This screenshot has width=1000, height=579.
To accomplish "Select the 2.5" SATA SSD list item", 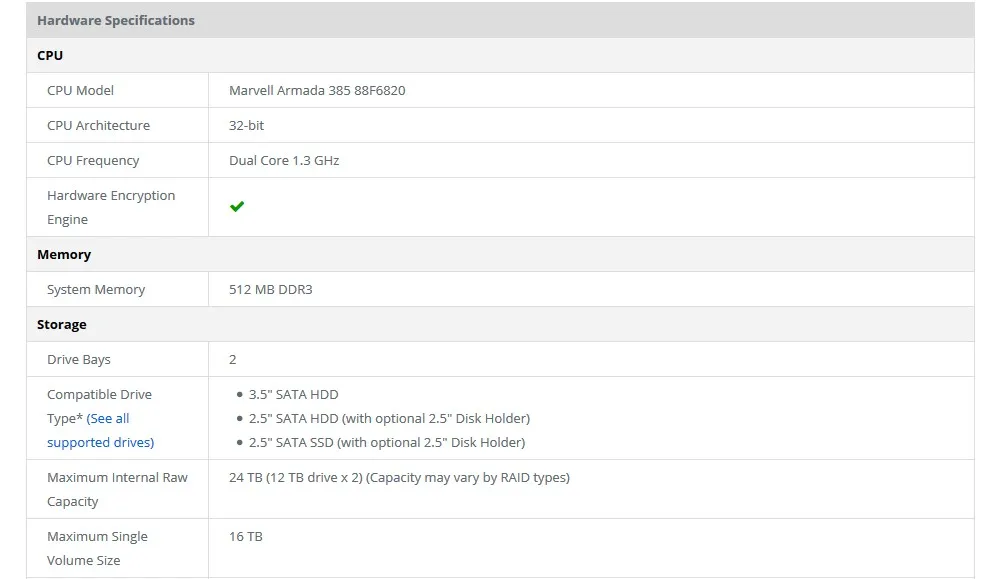I will (x=386, y=442).
